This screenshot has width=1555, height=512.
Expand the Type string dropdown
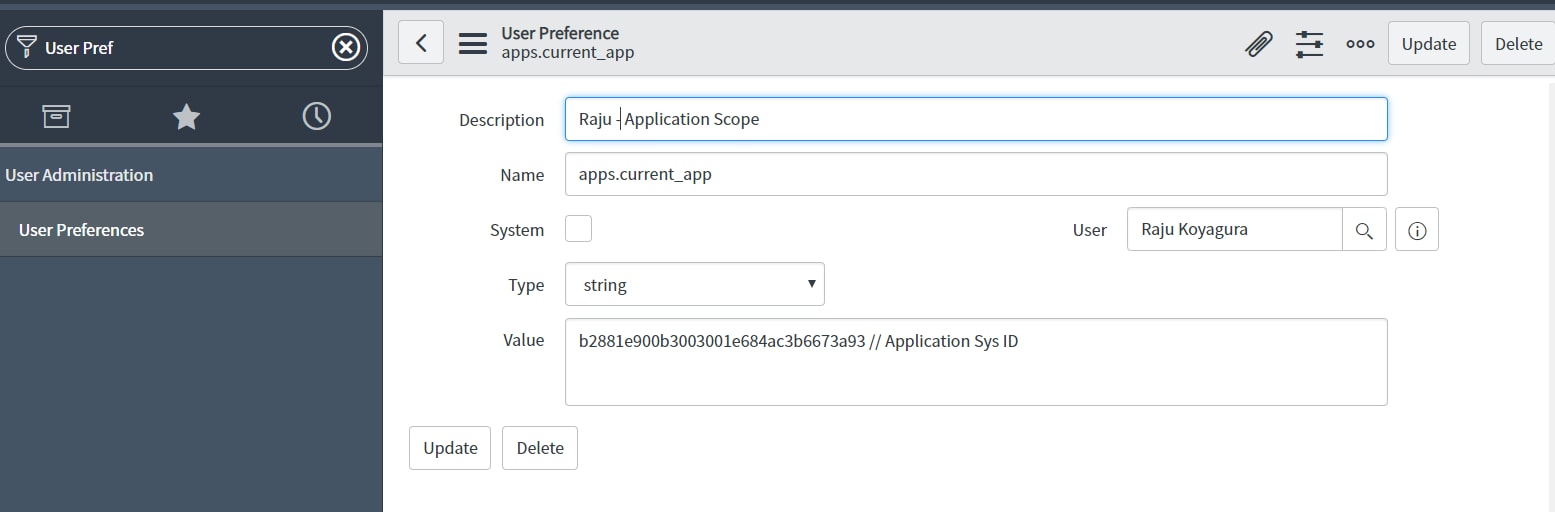(695, 284)
